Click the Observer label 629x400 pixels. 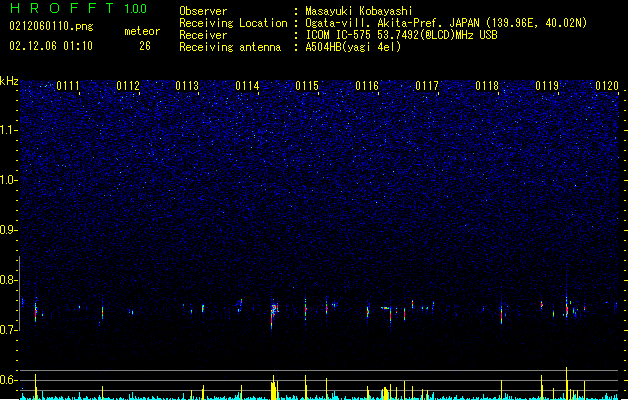pyautogui.click(x=203, y=11)
